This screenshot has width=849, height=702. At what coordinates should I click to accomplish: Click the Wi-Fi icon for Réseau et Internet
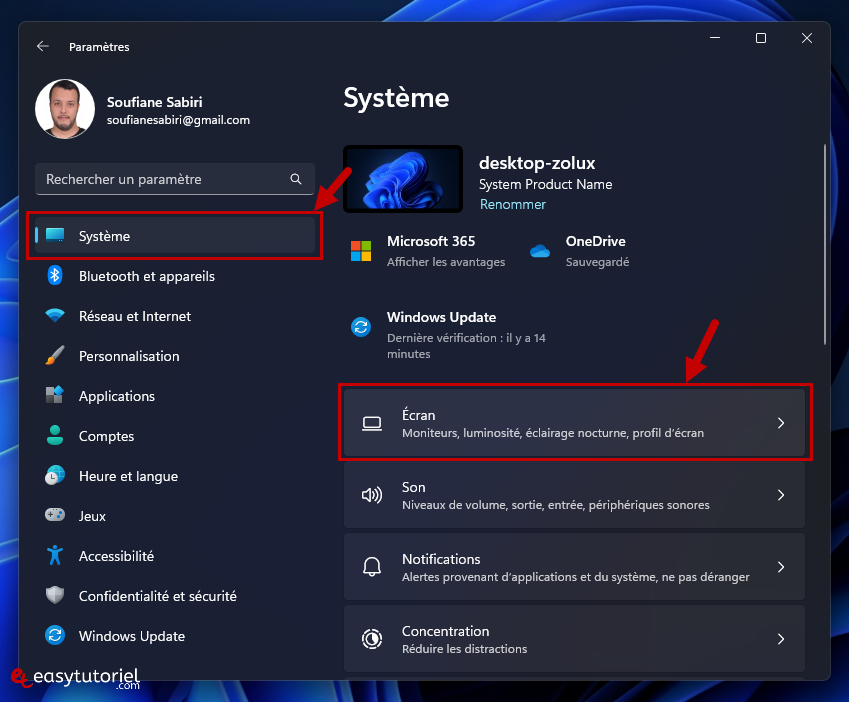tap(55, 316)
